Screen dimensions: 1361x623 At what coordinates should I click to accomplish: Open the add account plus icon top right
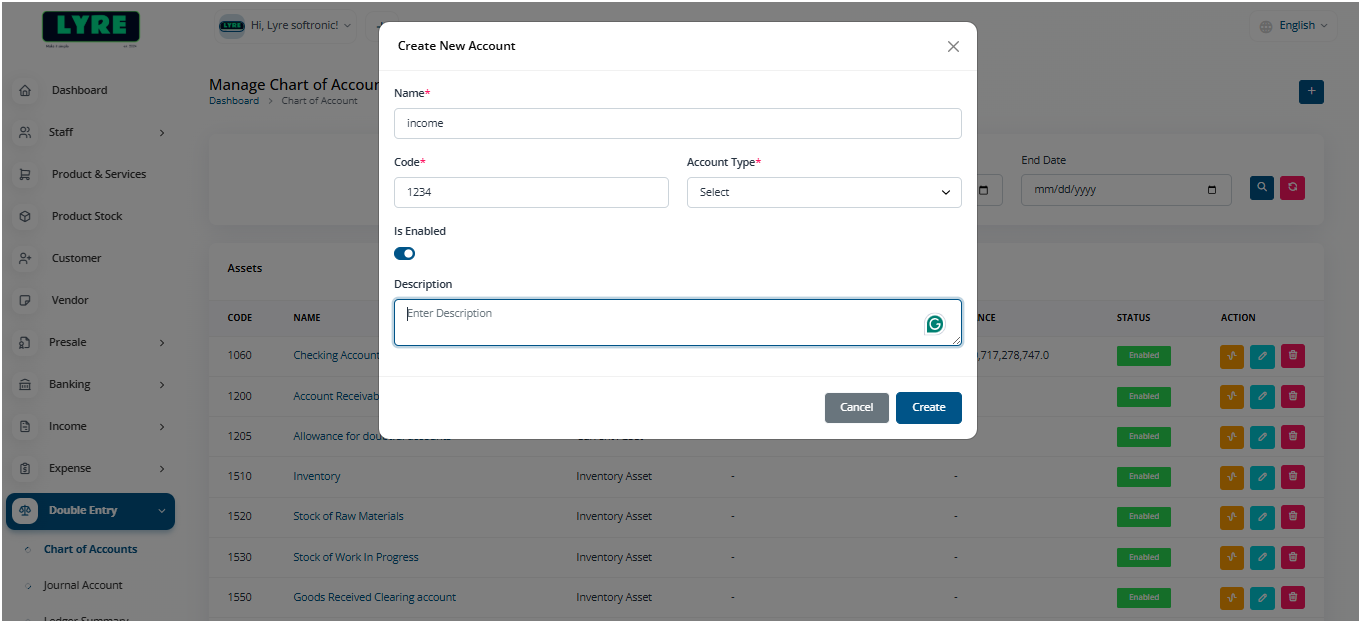[1311, 91]
